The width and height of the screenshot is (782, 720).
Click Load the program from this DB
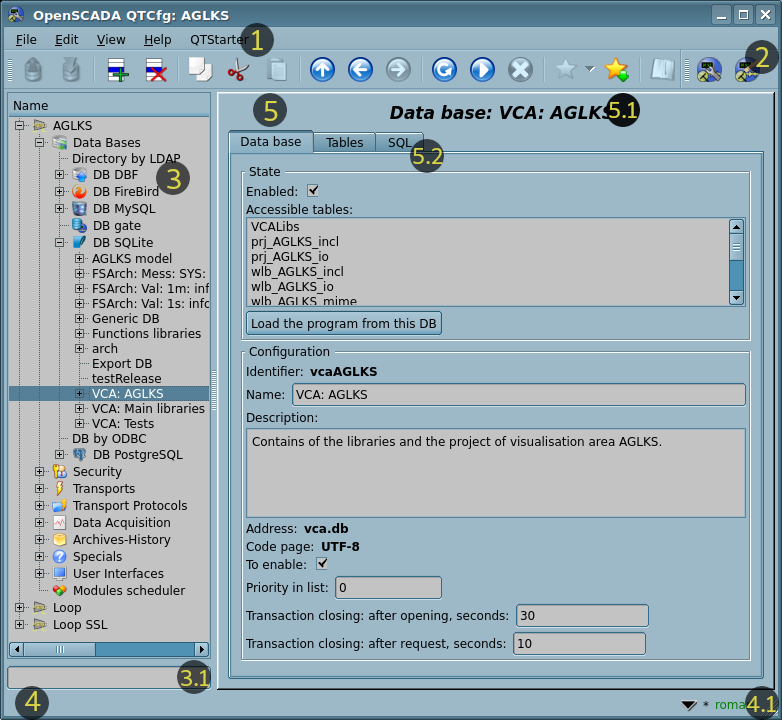[344, 323]
